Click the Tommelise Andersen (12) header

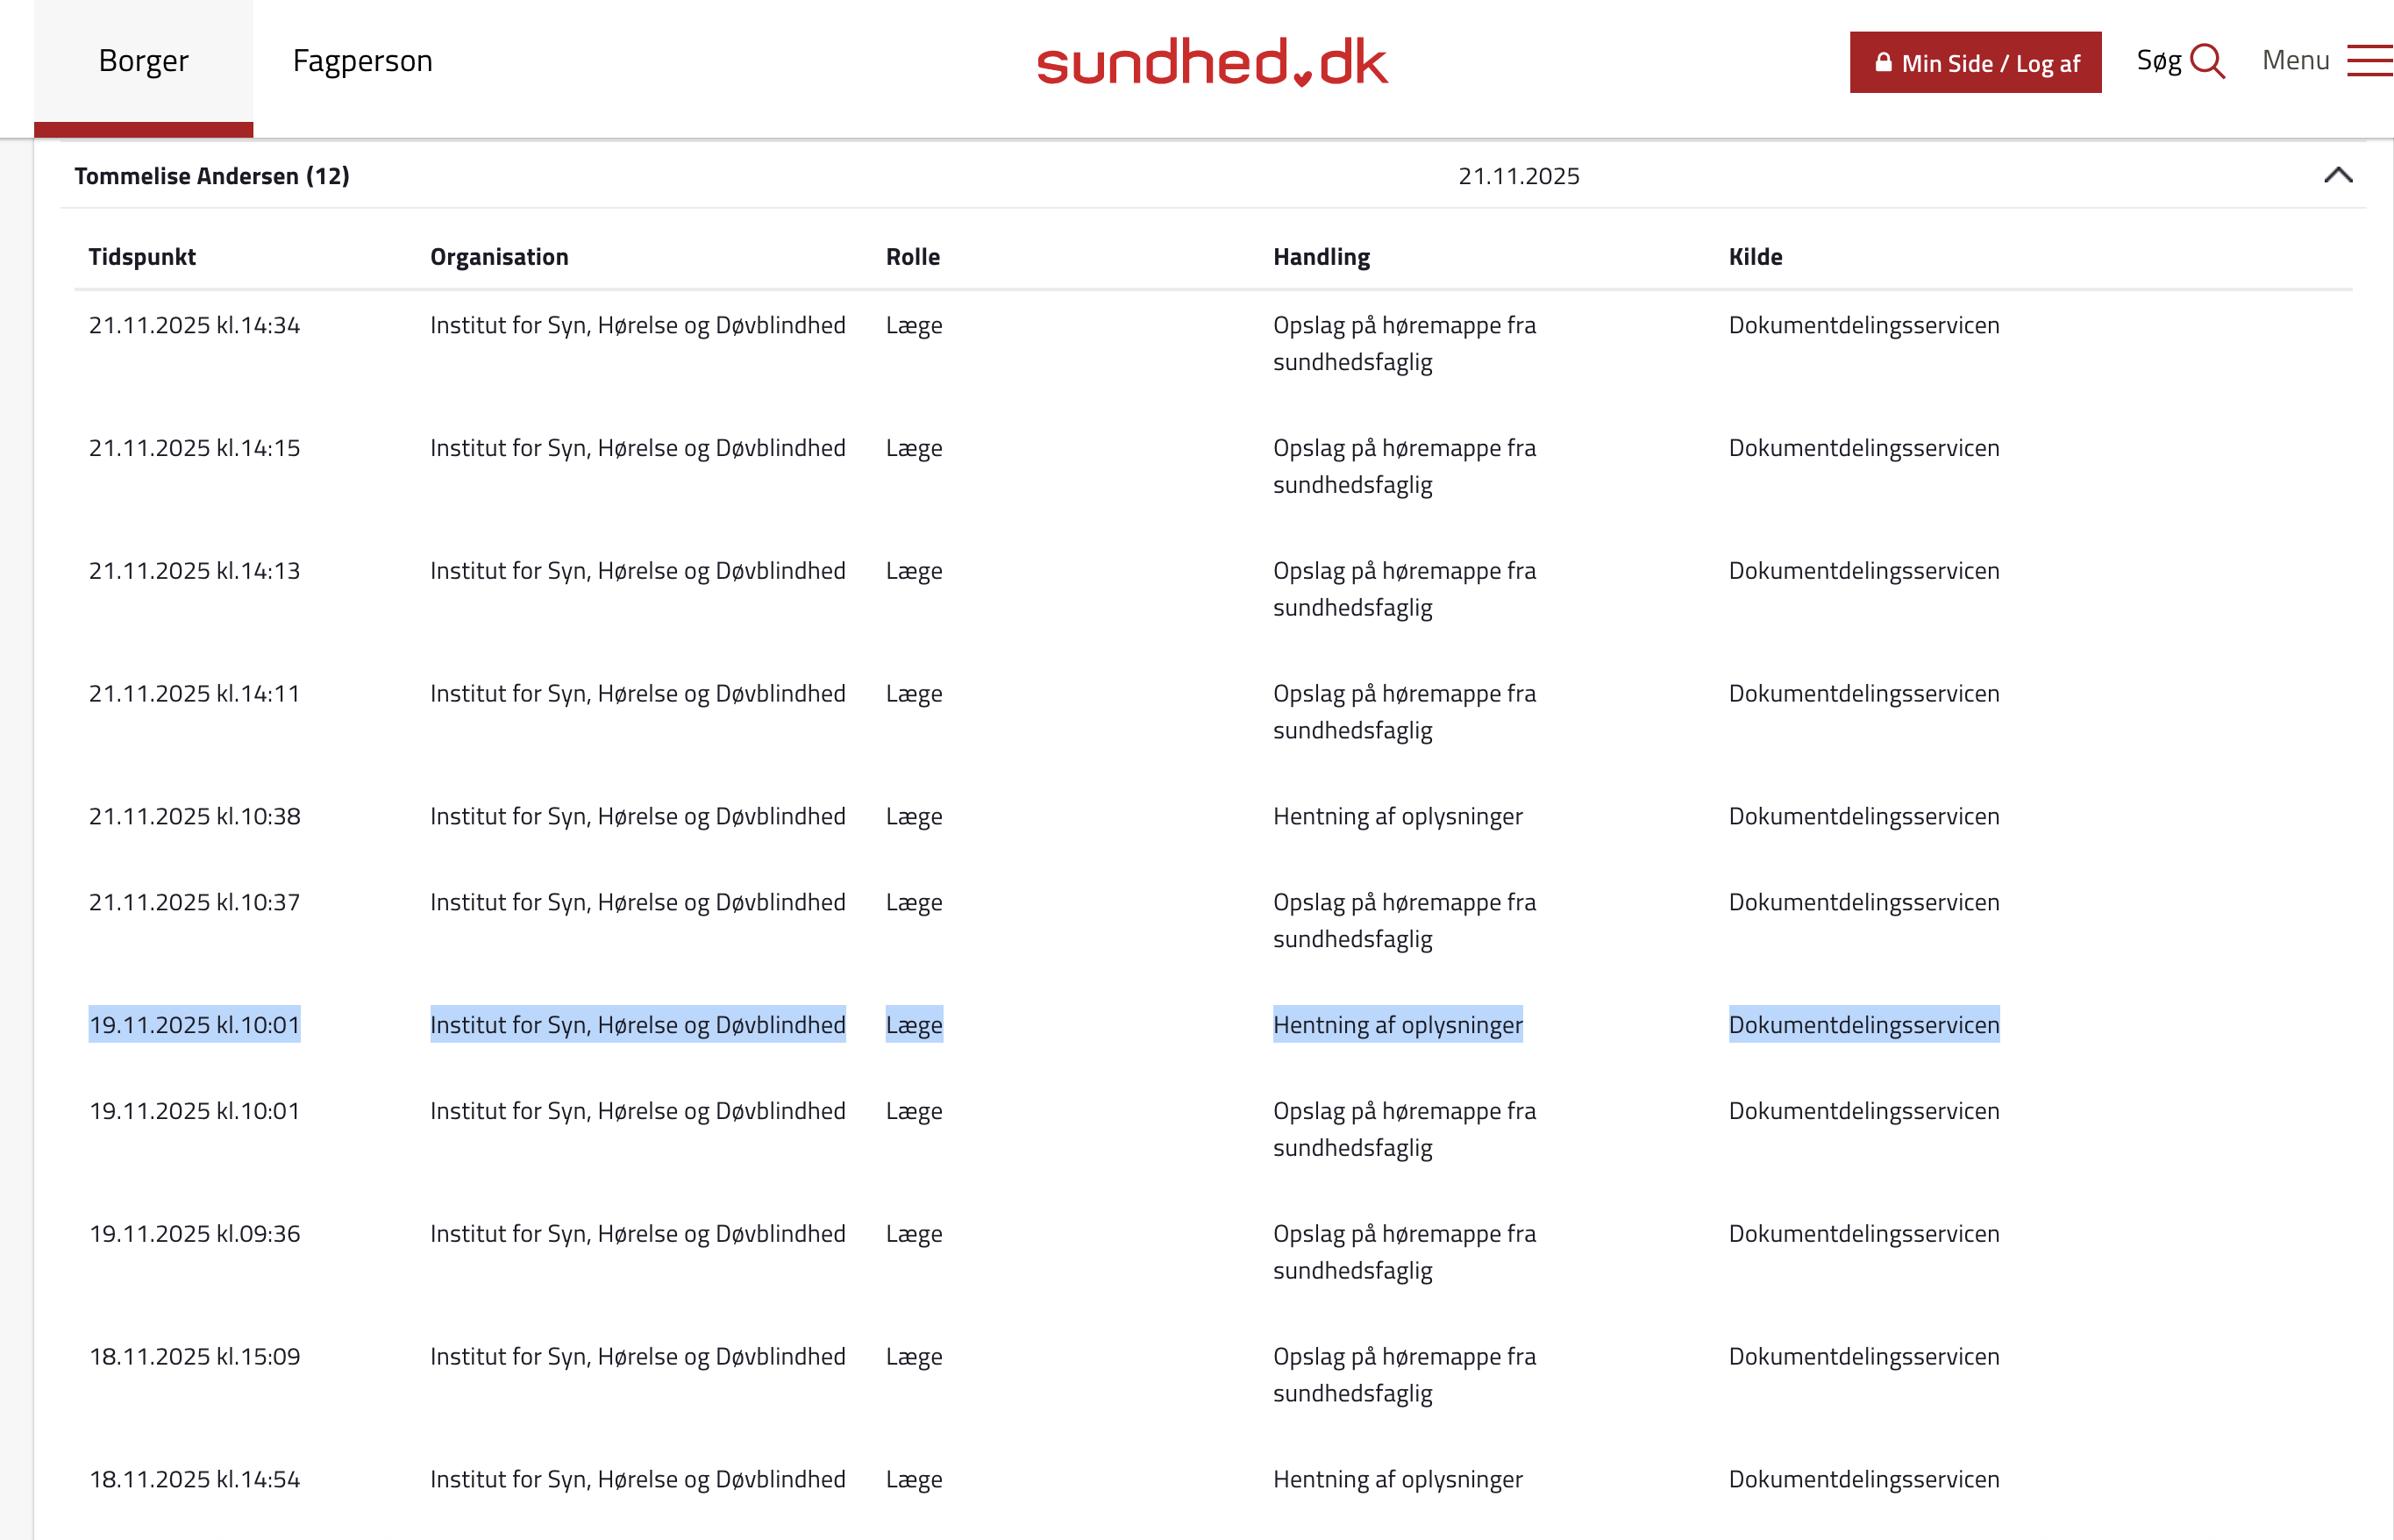[212, 176]
